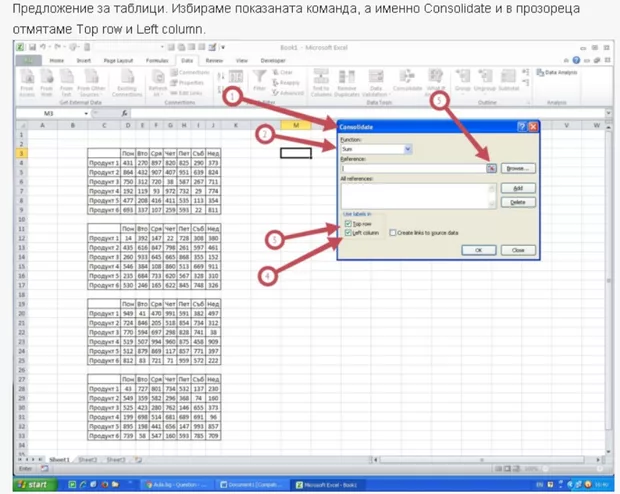Click the Windows start button
This screenshot has width=620, height=494.
click(x=34, y=485)
